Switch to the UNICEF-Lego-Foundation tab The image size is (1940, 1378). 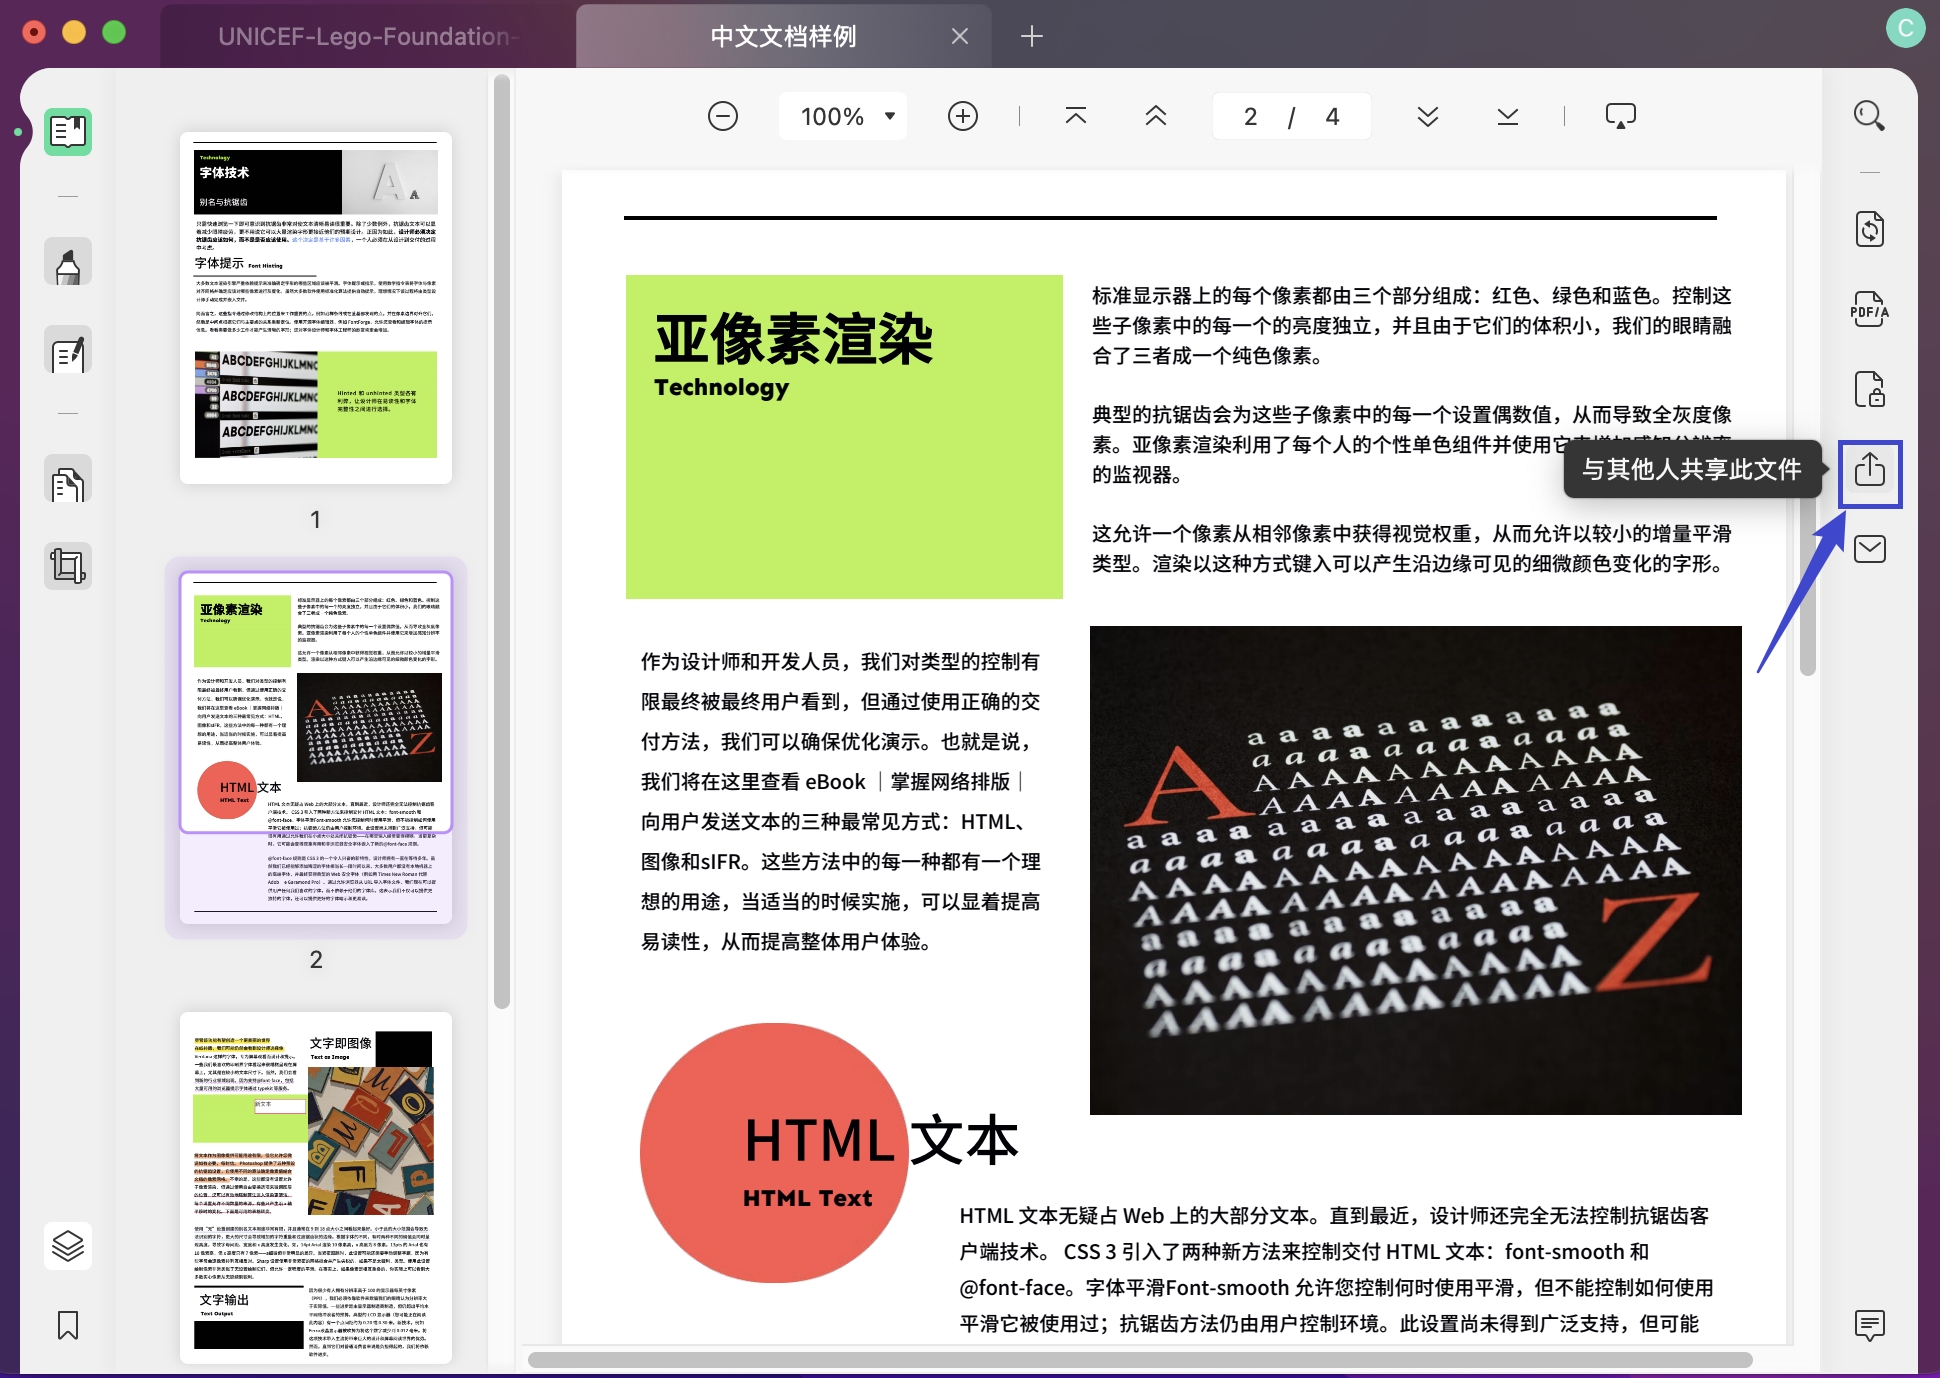(x=368, y=36)
